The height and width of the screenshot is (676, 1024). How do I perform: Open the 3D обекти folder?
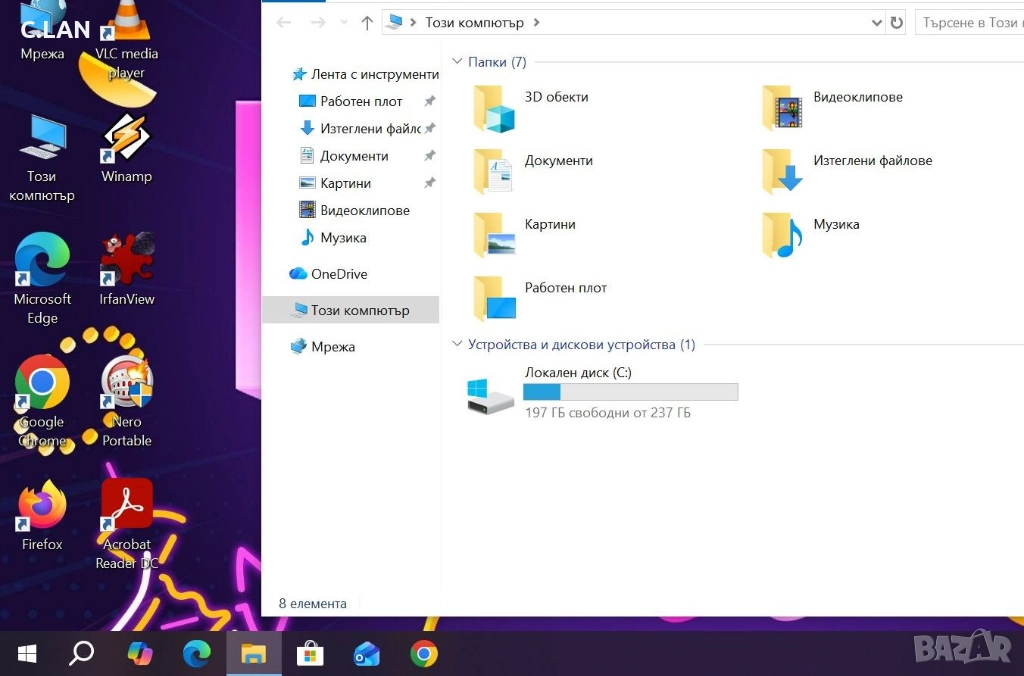click(494, 109)
